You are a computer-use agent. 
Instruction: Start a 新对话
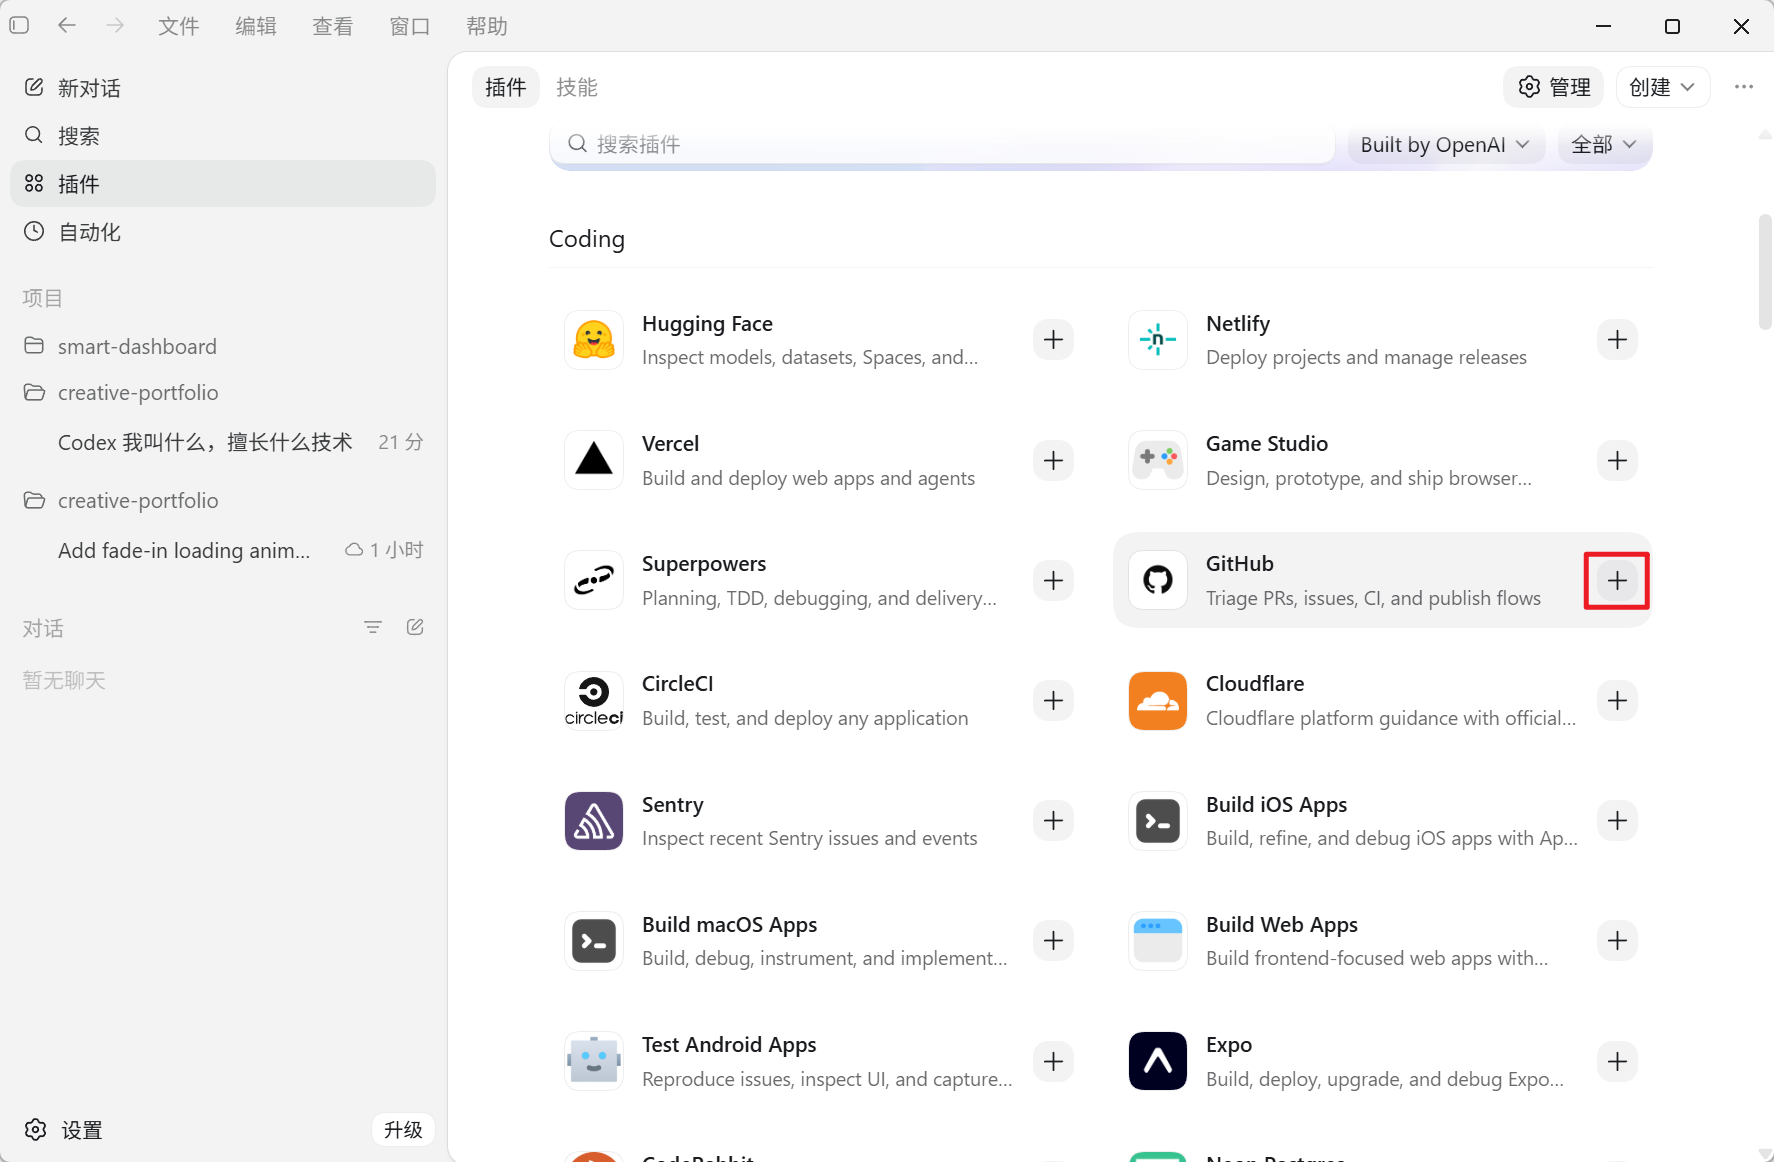click(x=223, y=88)
